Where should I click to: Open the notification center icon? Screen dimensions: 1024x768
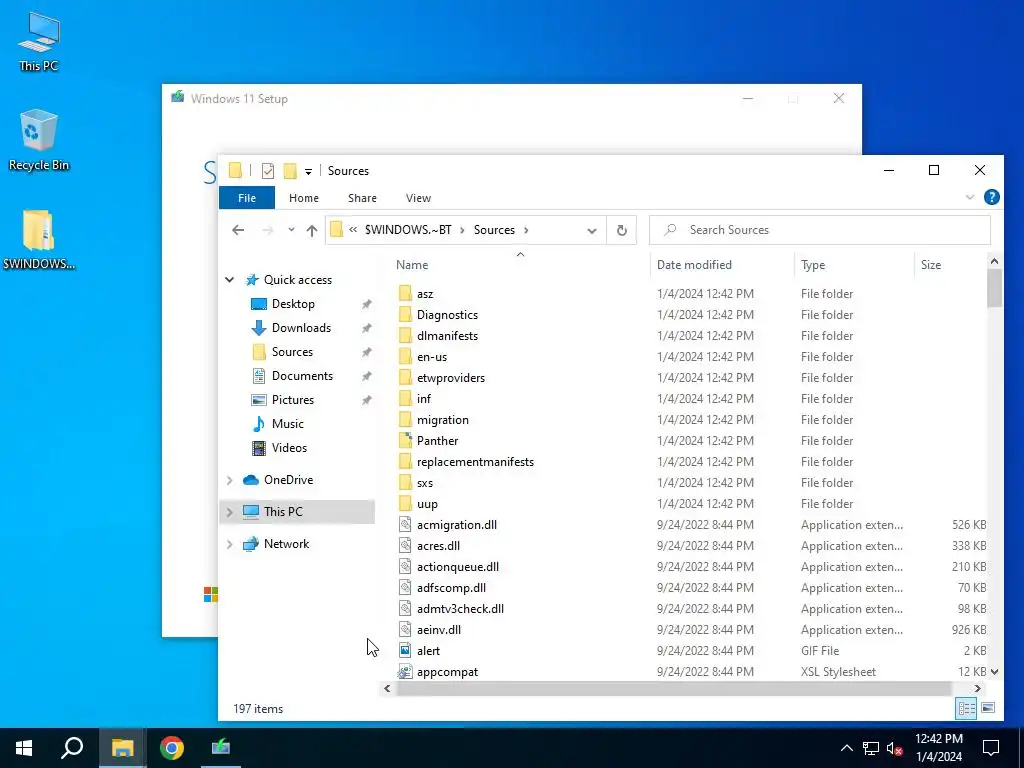(991, 748)
